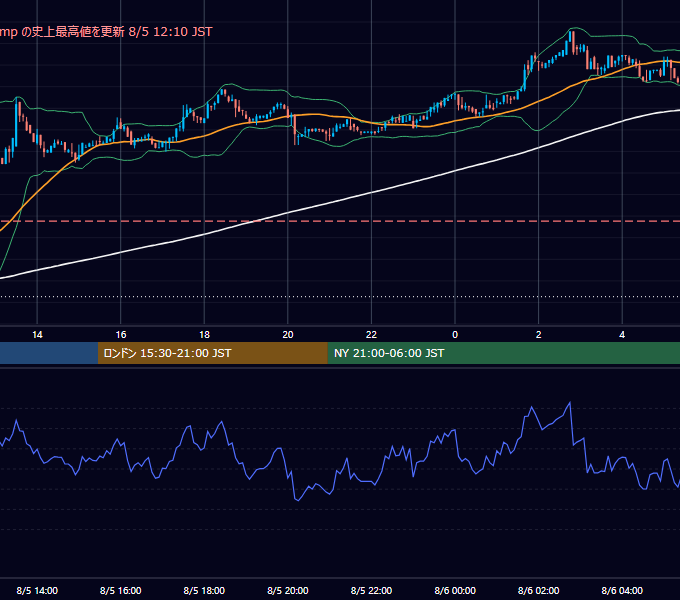Select the NY 21:00-06:00 JST session bar
Image resolution: width=680 pixels, height=600 pixels.
[x=503, y=353]
